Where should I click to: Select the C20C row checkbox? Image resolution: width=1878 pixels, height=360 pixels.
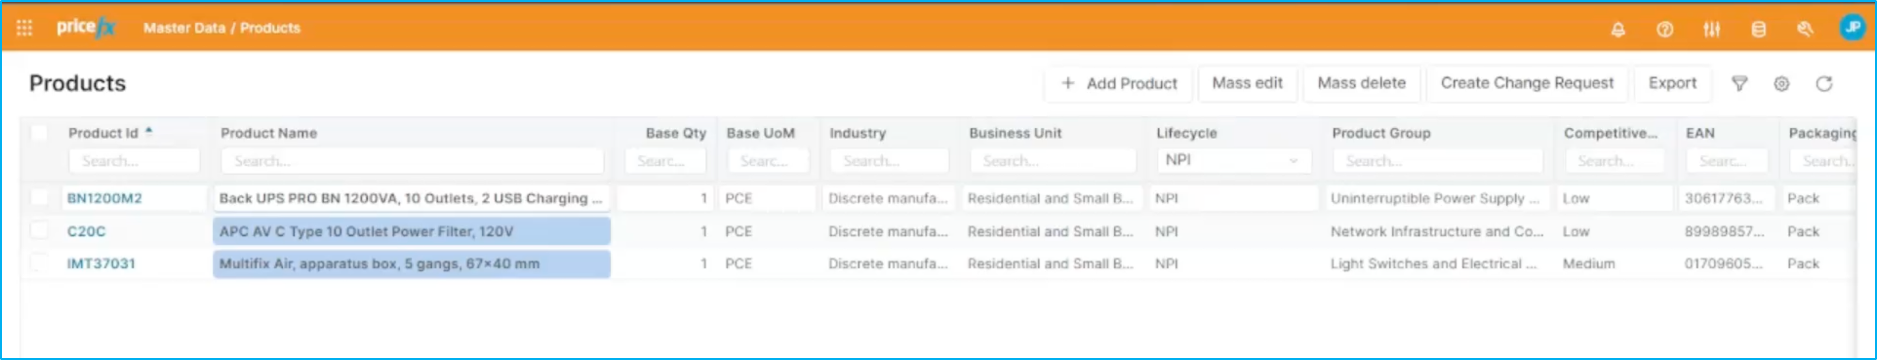tap(39, 230)
